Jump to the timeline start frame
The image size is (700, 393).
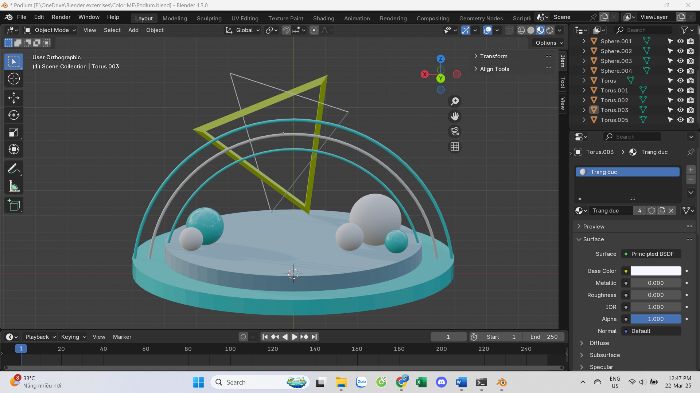(265, 337)
